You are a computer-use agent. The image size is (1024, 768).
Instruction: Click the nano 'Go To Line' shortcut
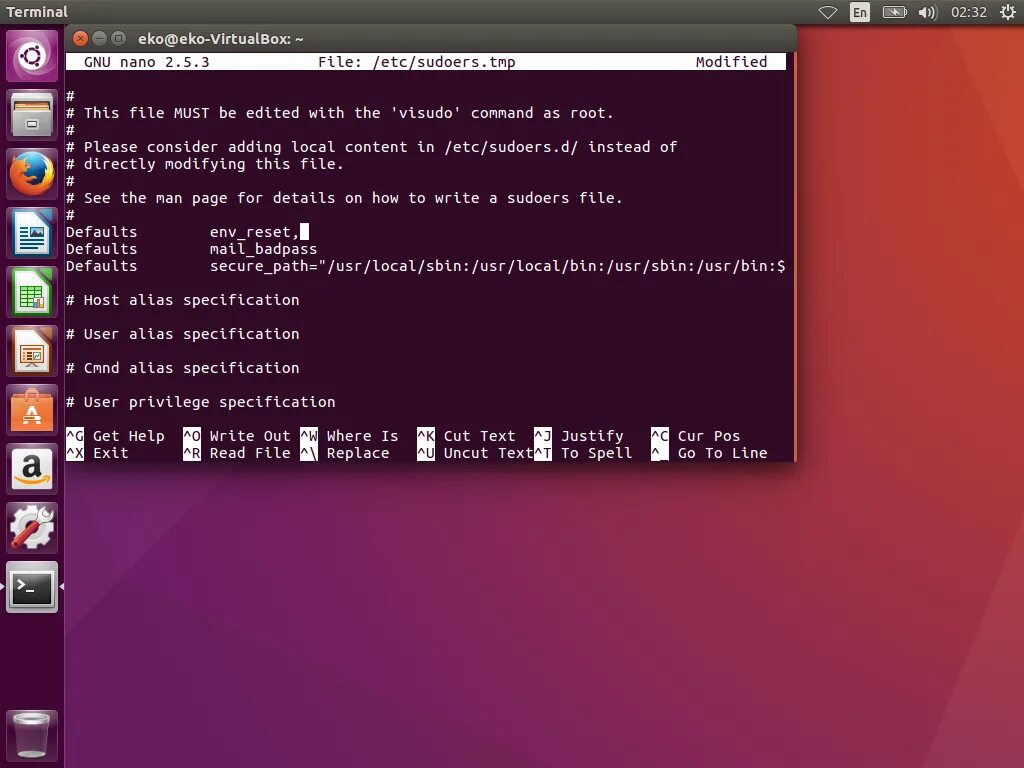coord(709,453)
